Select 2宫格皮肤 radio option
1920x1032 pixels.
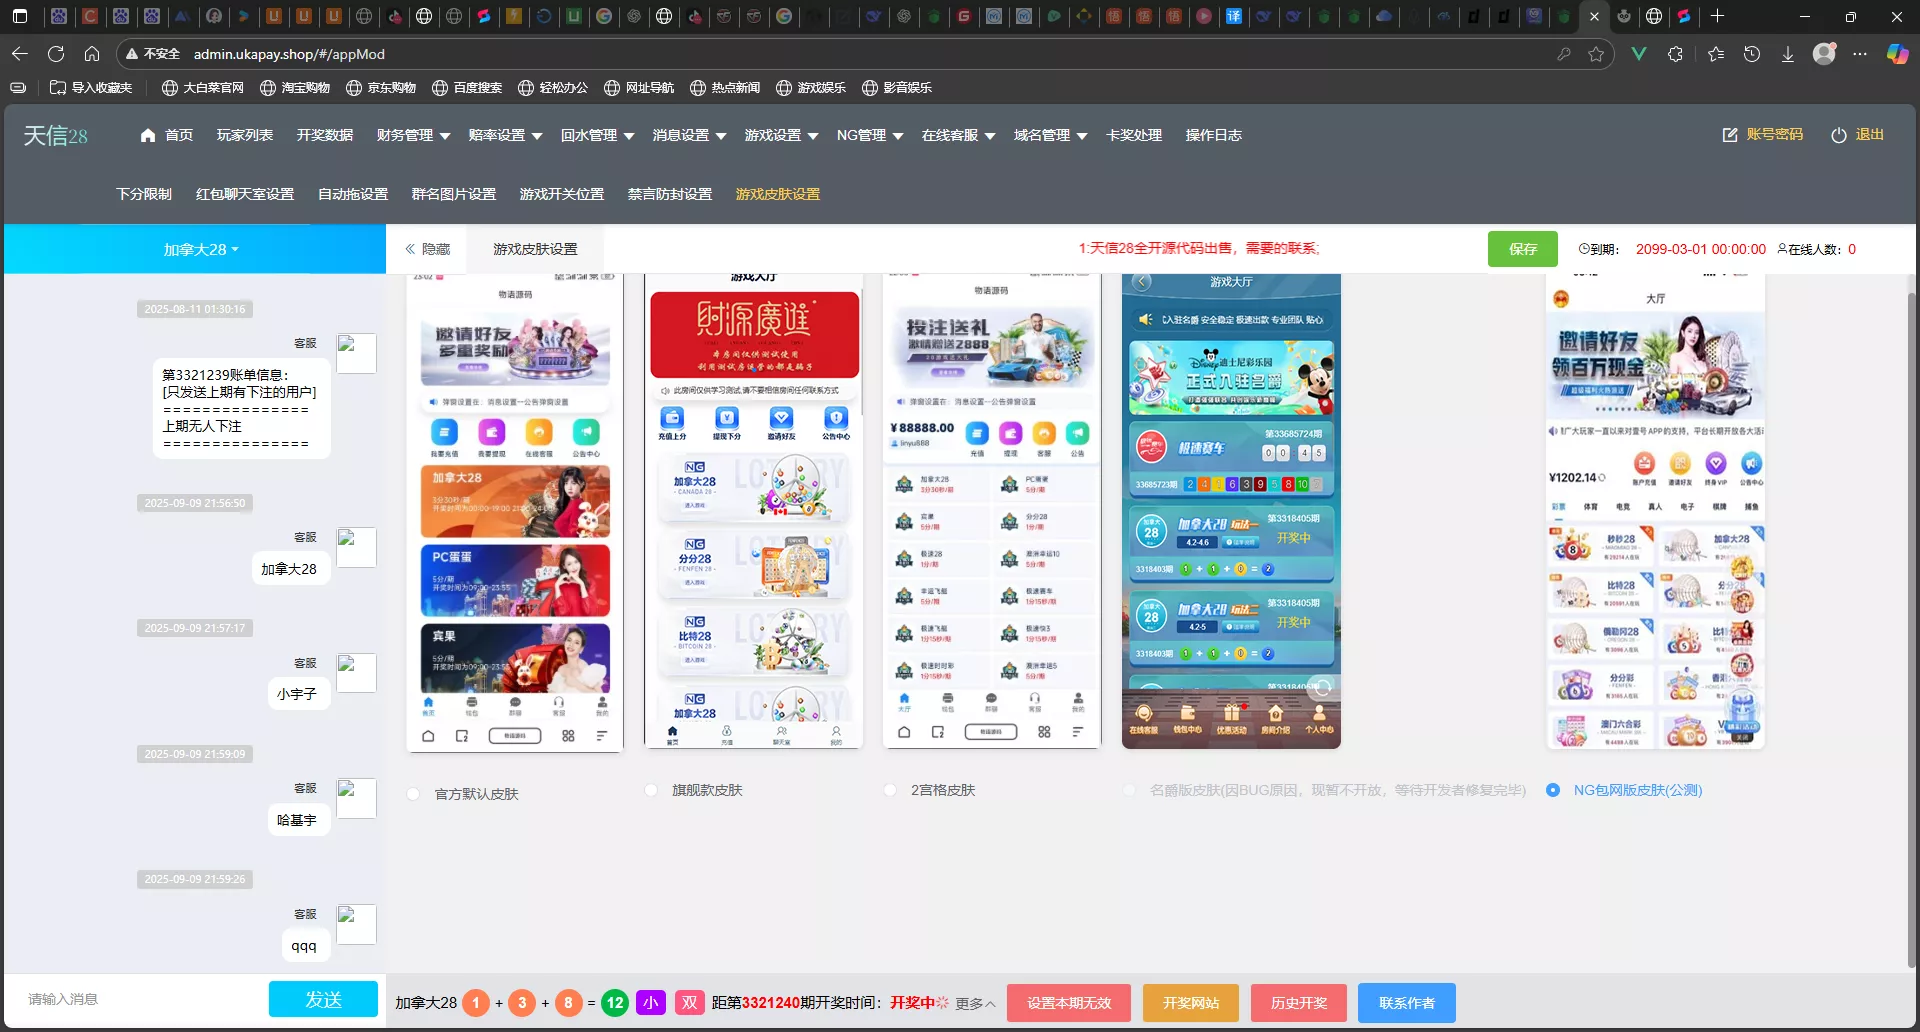(x=890, y=790)
